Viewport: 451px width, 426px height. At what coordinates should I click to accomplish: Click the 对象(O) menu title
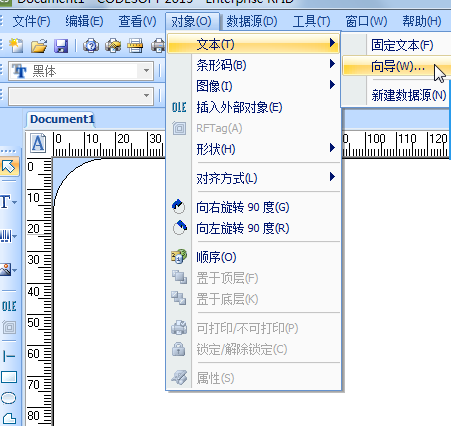click(x=192, y=22)
